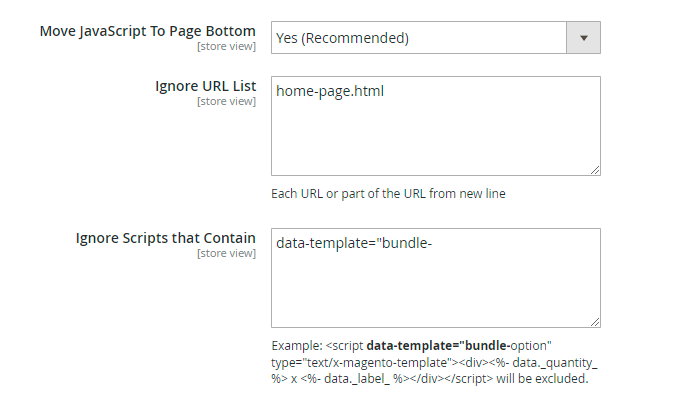Click the dropdown arrow beside Yes (Recommended)
This screenshot has height=405, width=673.
[583, 39]
